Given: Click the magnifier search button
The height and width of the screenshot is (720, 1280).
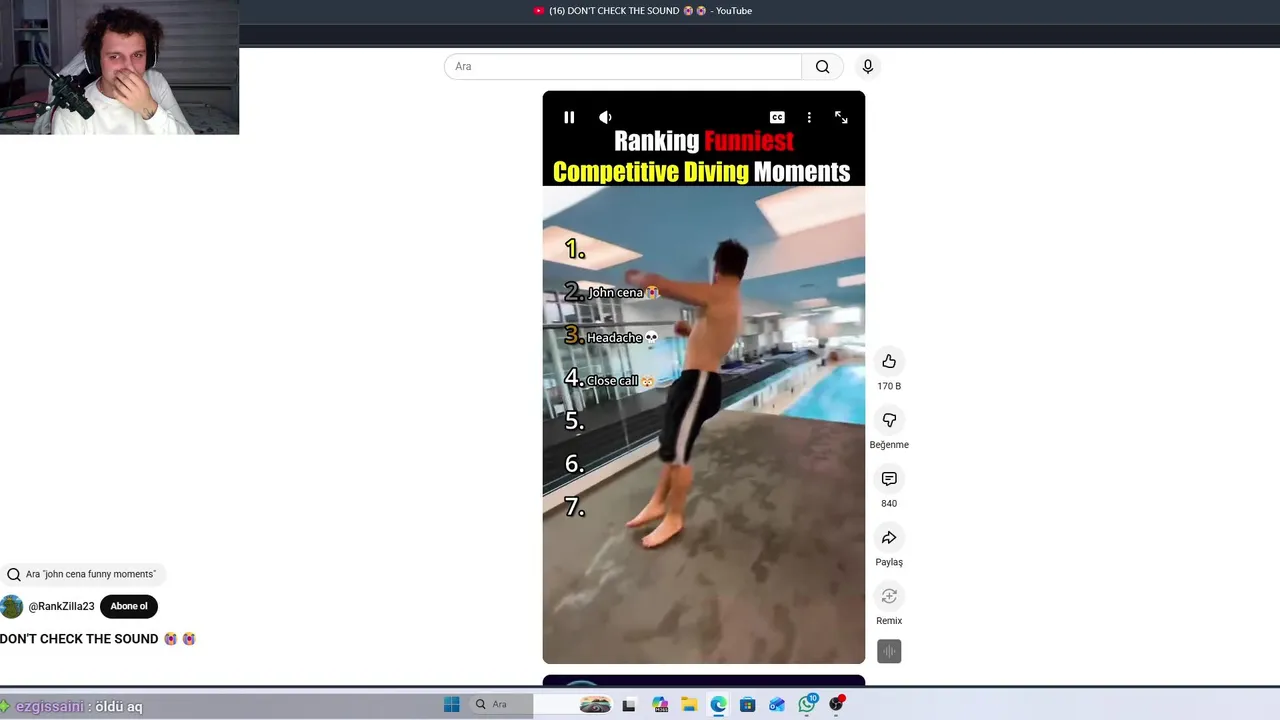Looking at the screenshot, I should tap(822, 66).
